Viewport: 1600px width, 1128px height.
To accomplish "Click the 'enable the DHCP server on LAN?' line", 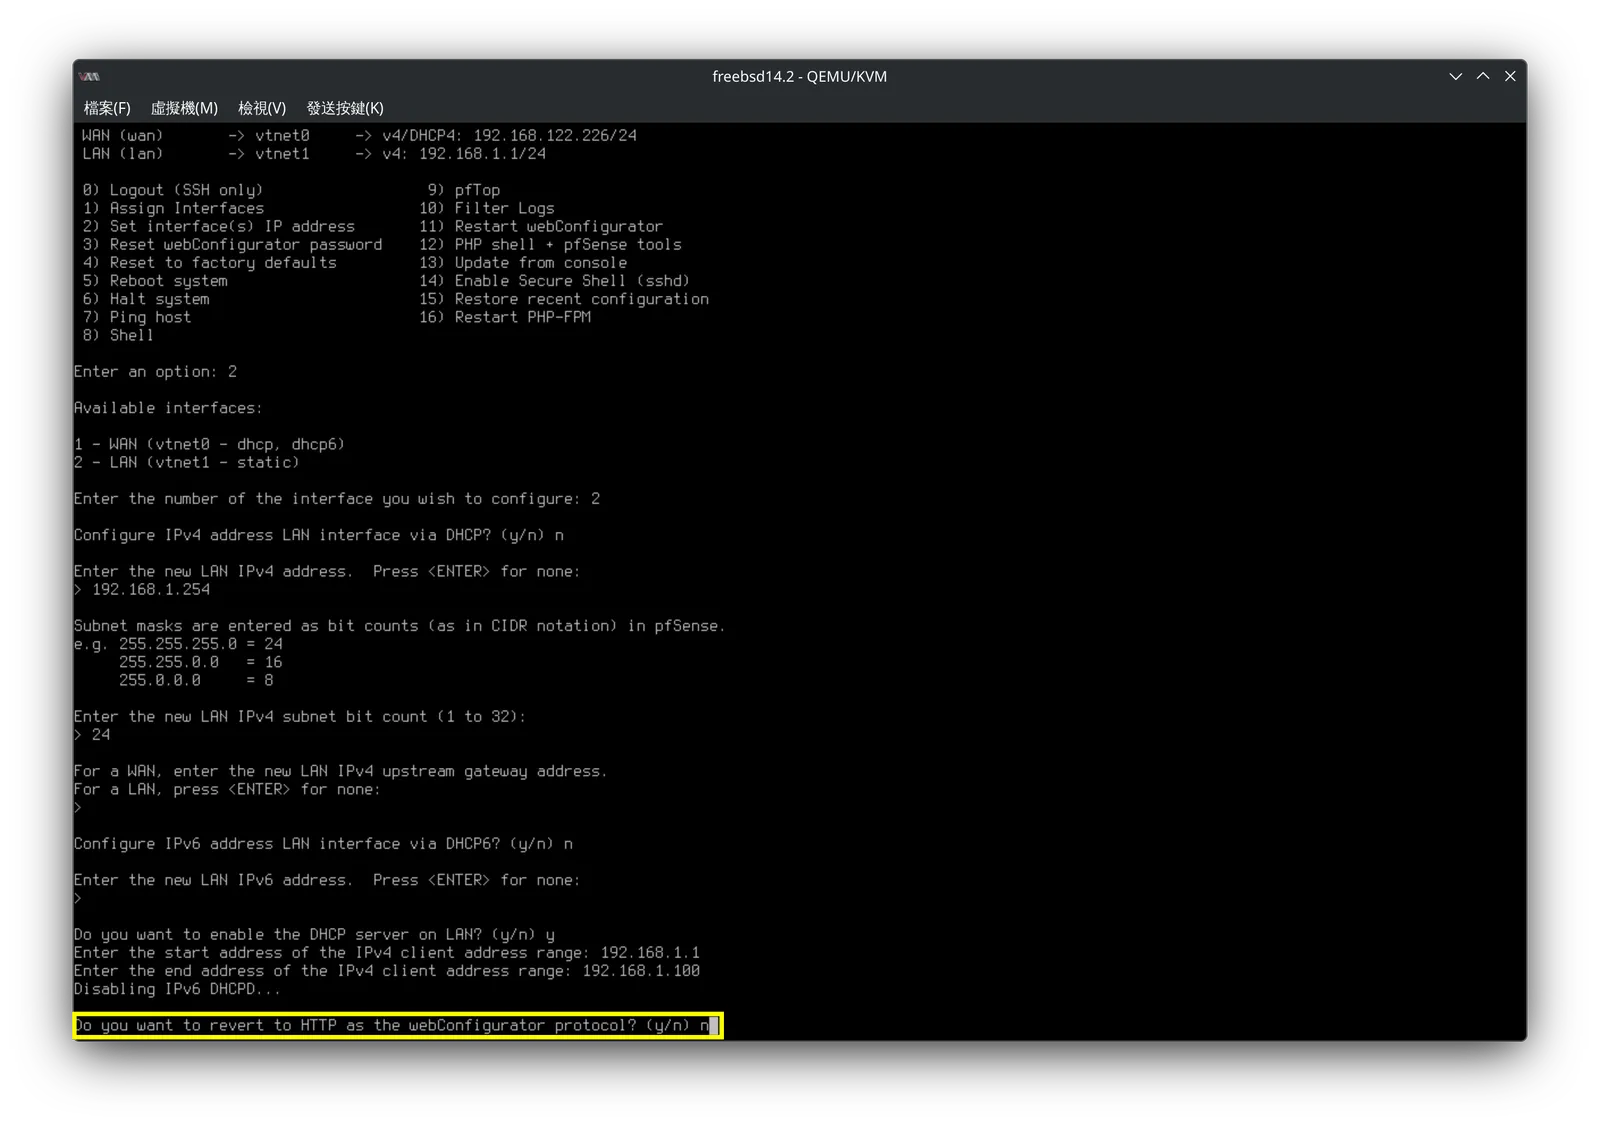I will click(314, 935).
